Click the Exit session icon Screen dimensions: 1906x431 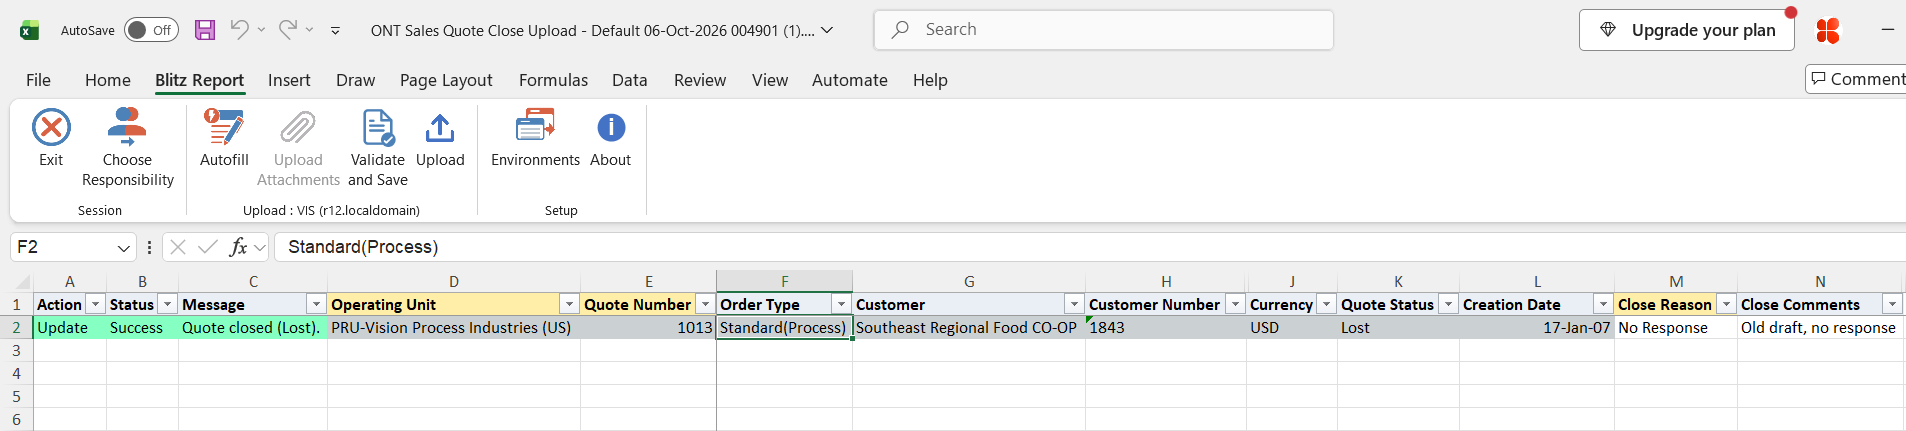51,128
